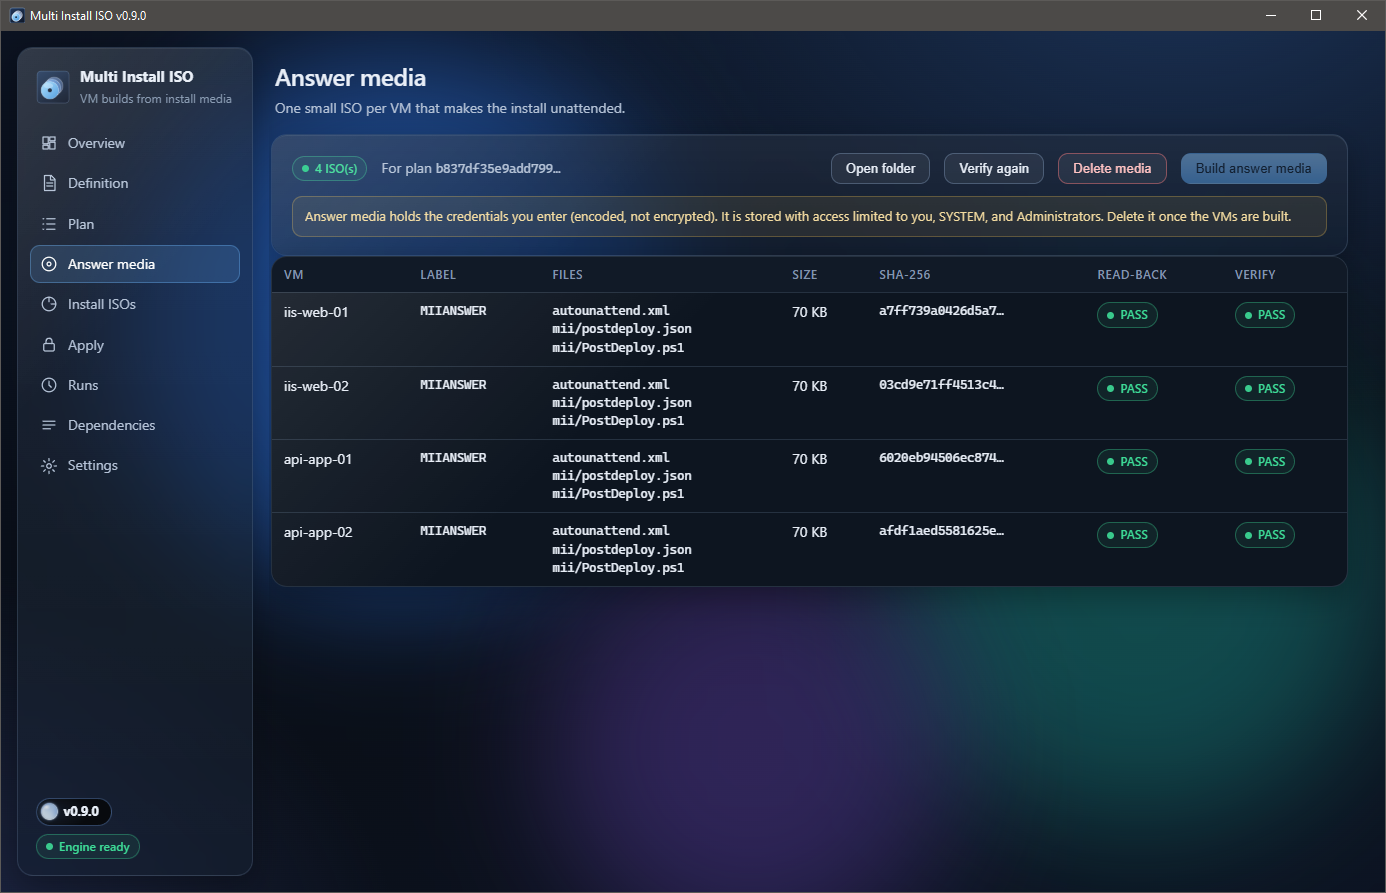Viewport: 1386px width, 893px height.
Task: Click the Multi Install ISO app logo
Action: tap(52, 87)
